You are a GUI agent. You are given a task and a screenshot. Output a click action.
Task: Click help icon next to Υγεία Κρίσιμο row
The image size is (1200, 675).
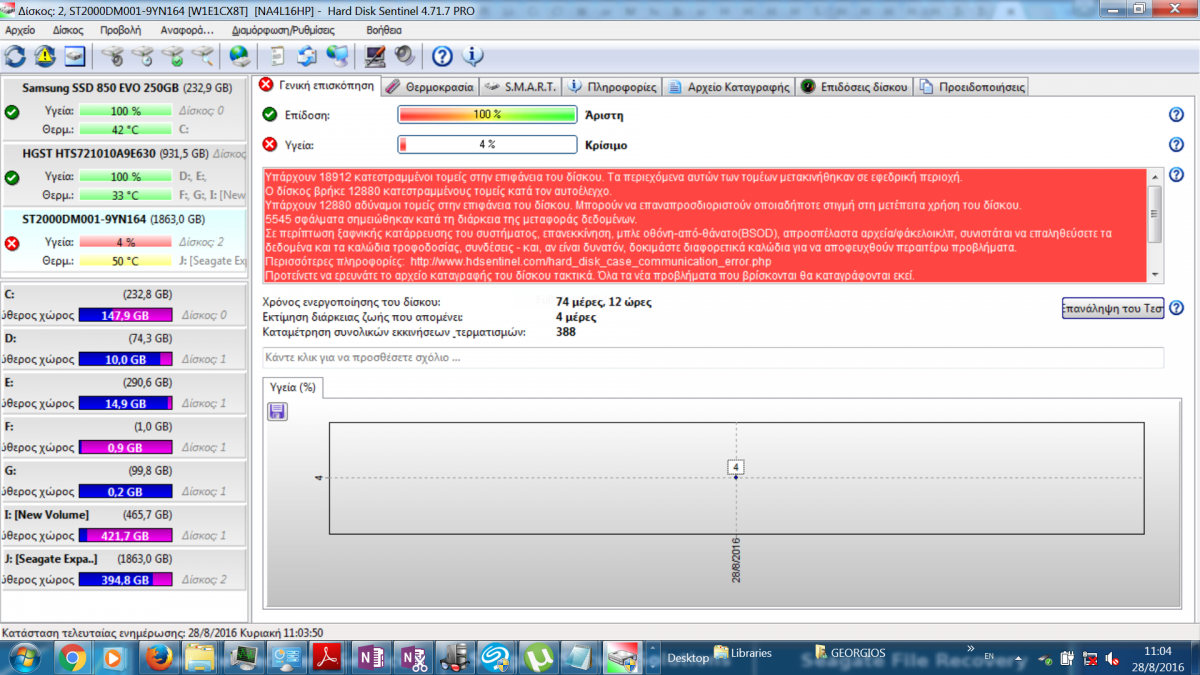click(1176, 144)
